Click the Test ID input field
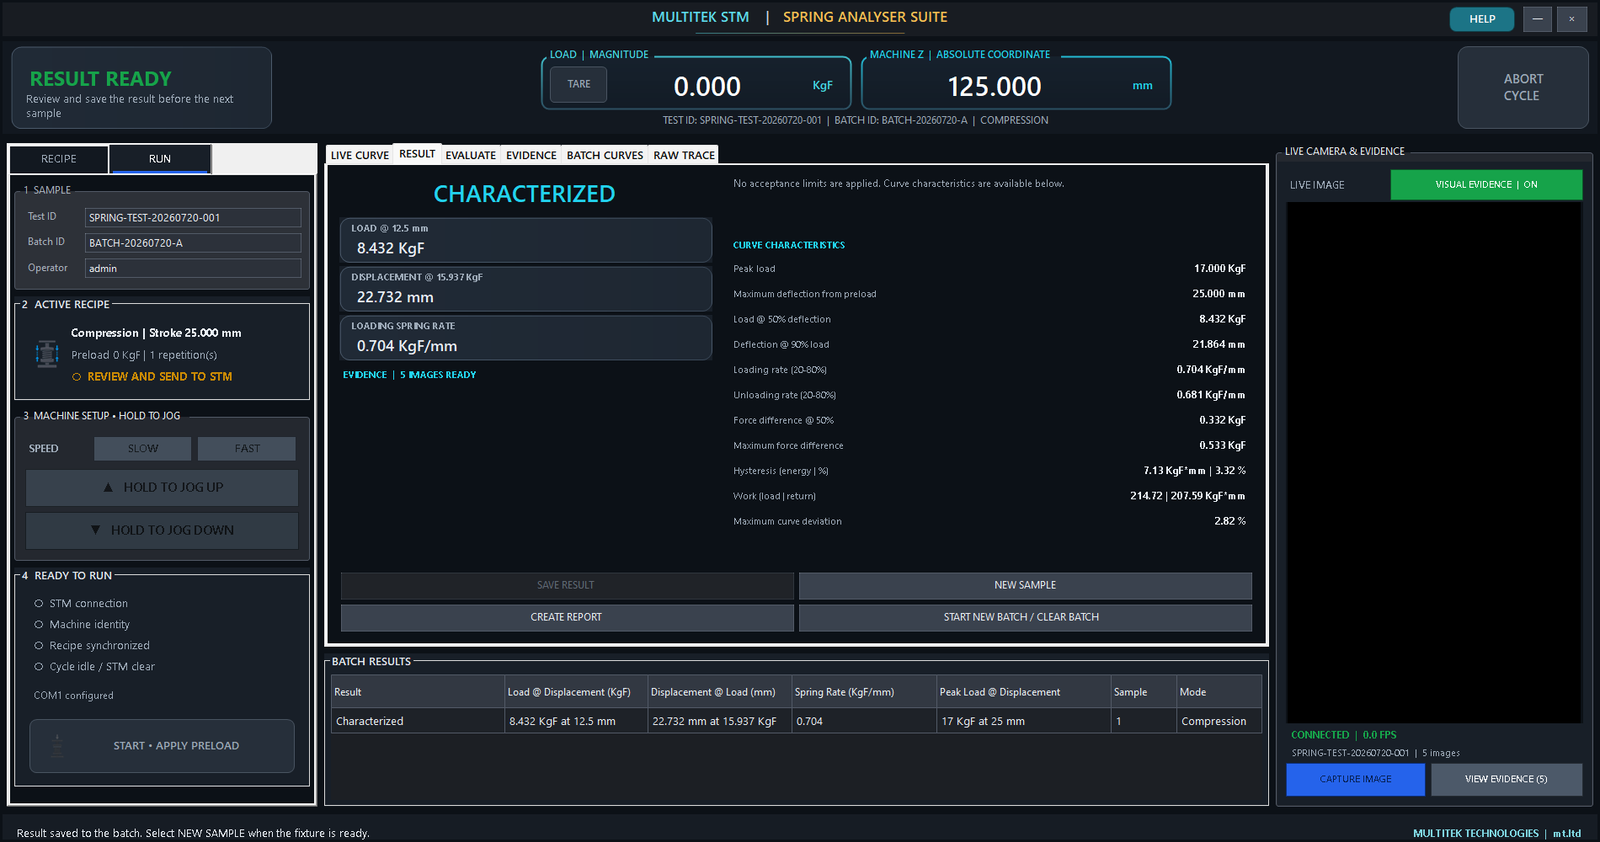1600x842 pixels. [193, 217]
